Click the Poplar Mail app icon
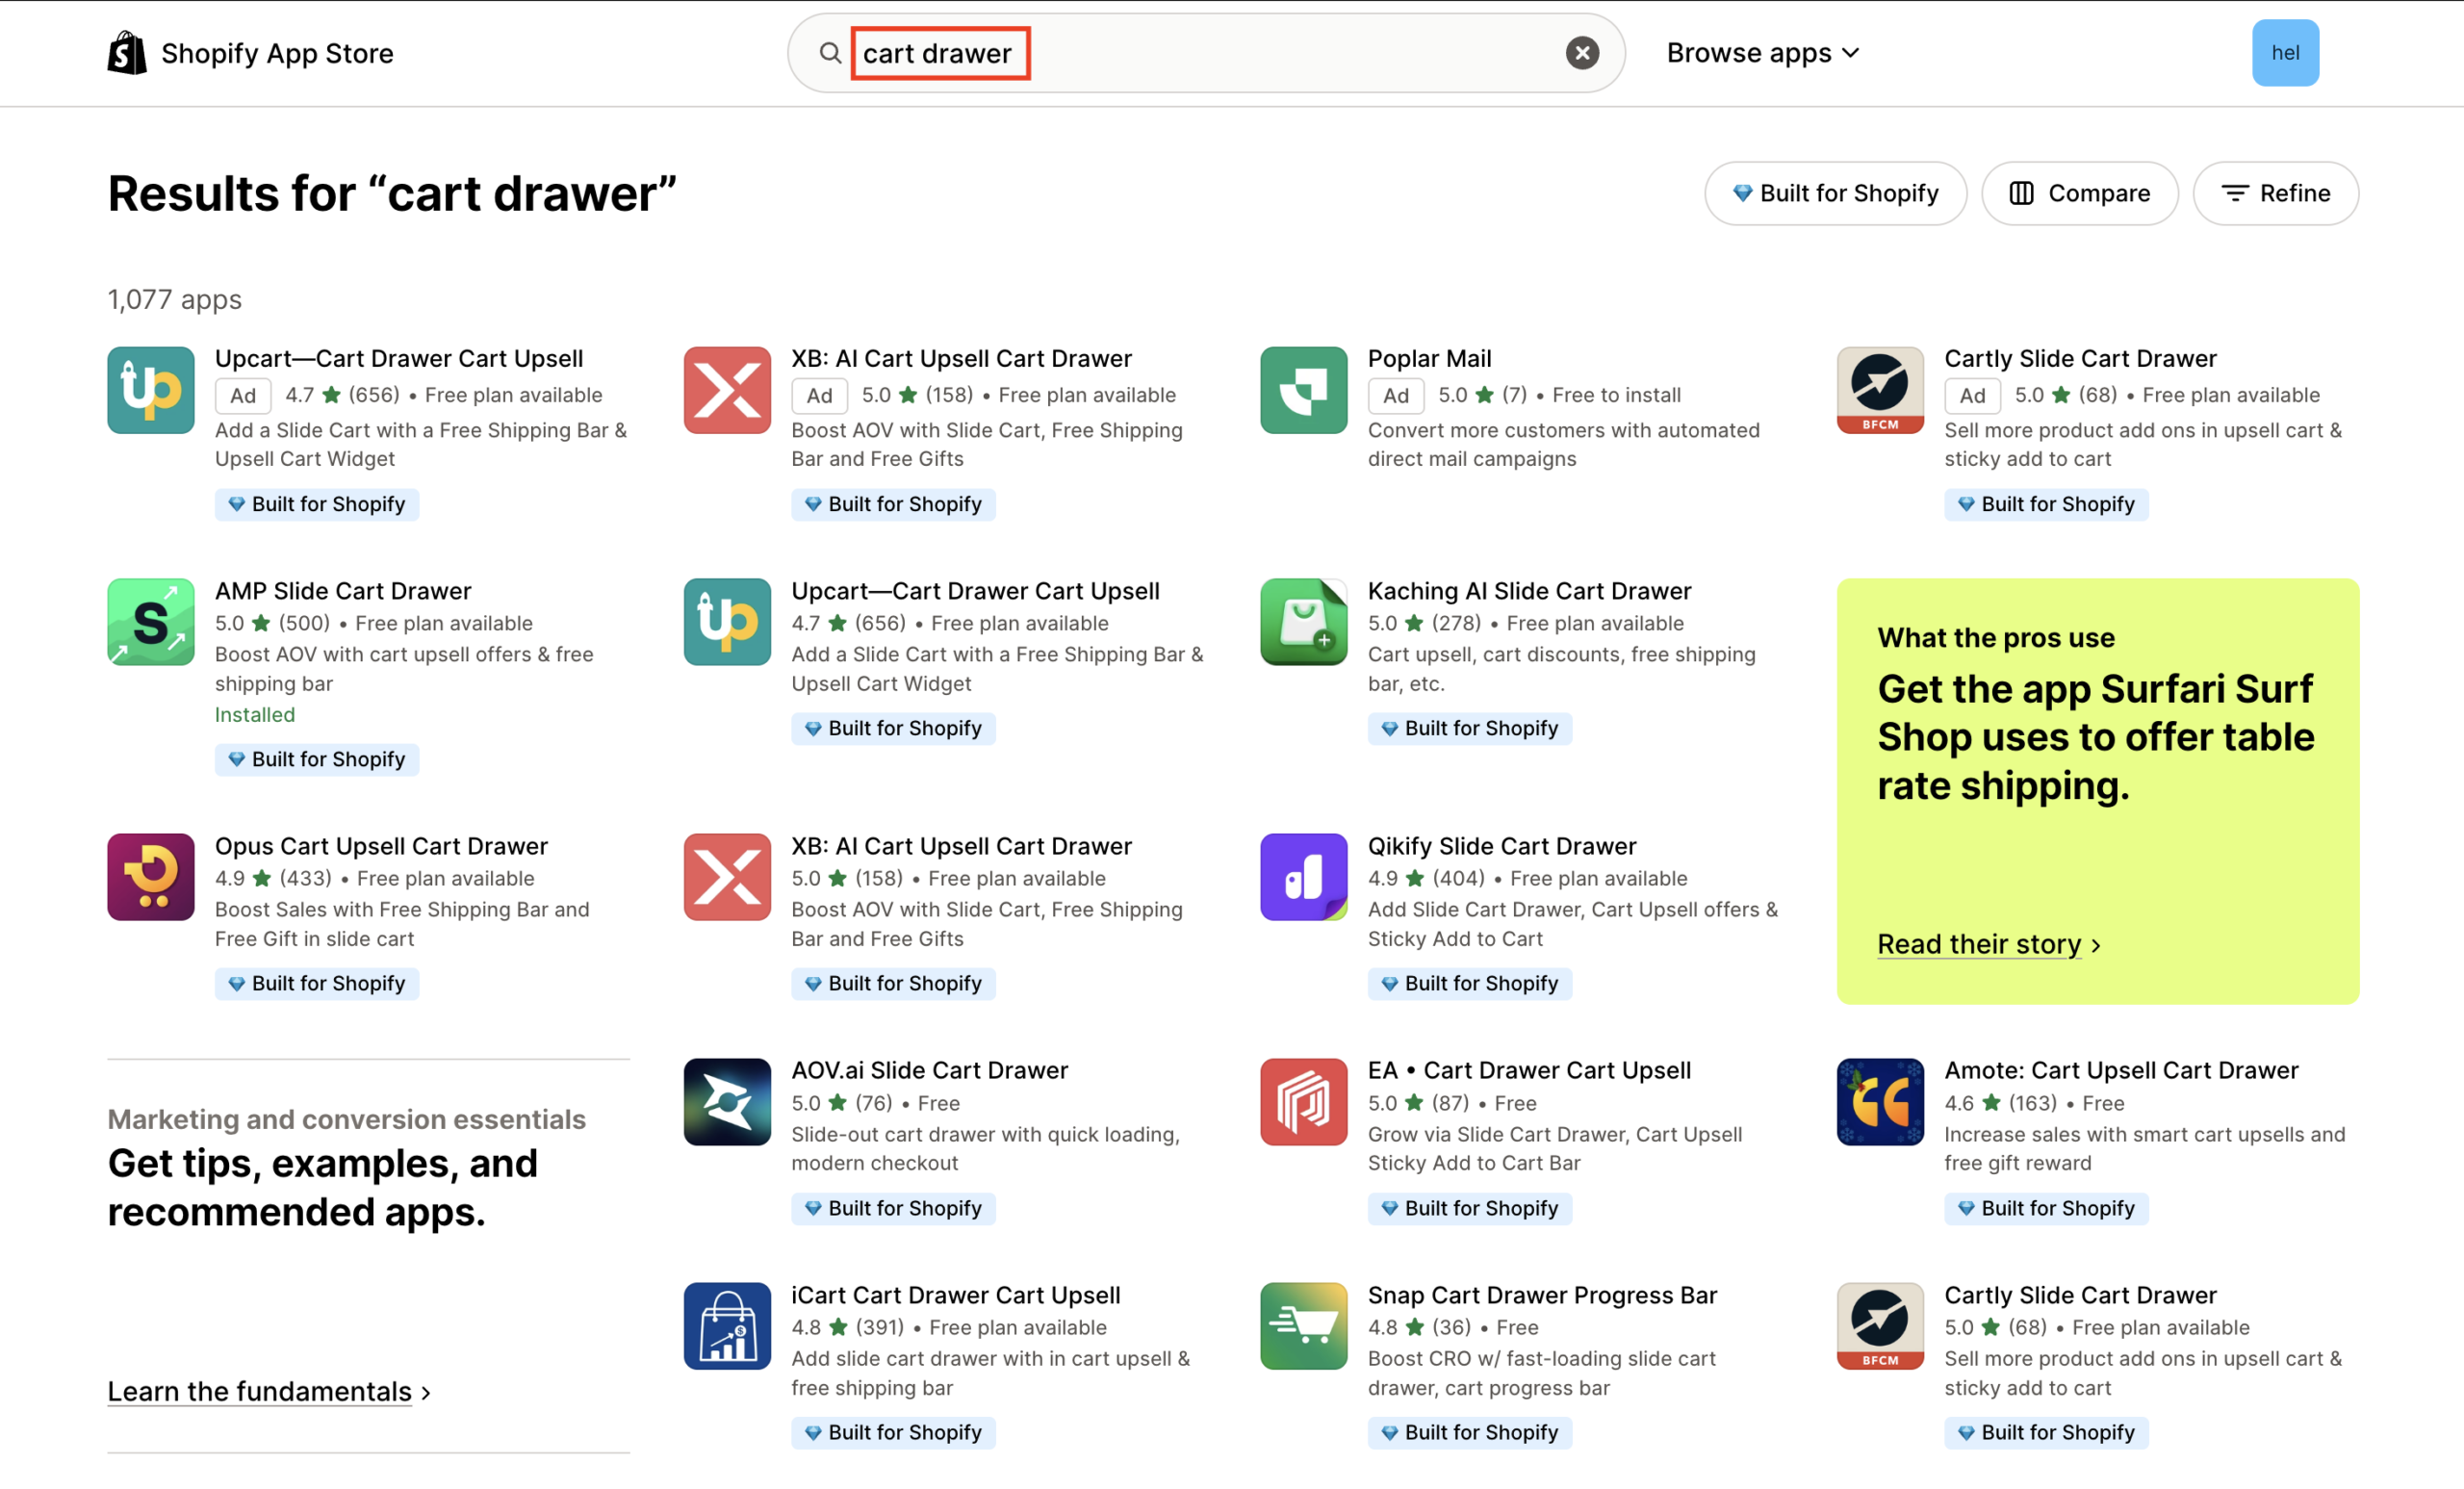The width and height of the screenshot is (2464, 1489). [1303, 390]
